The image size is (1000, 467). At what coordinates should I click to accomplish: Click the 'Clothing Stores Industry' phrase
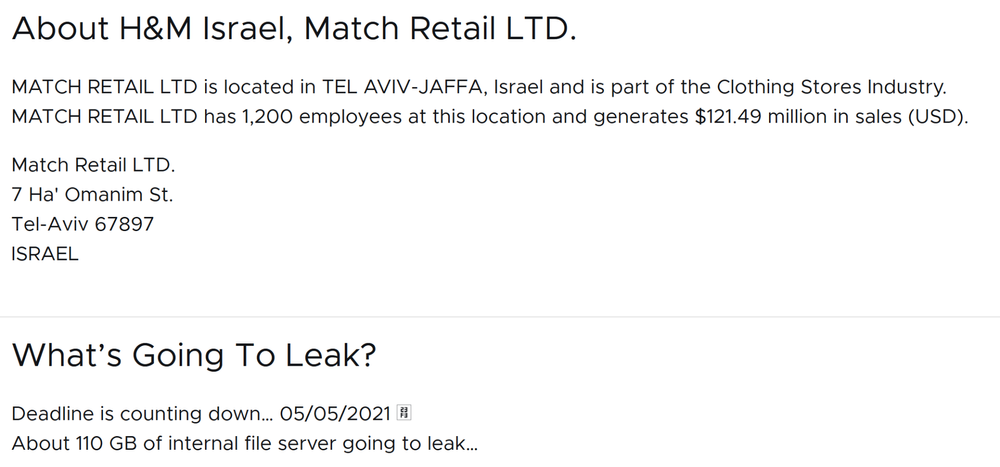(x=831, y=87)
